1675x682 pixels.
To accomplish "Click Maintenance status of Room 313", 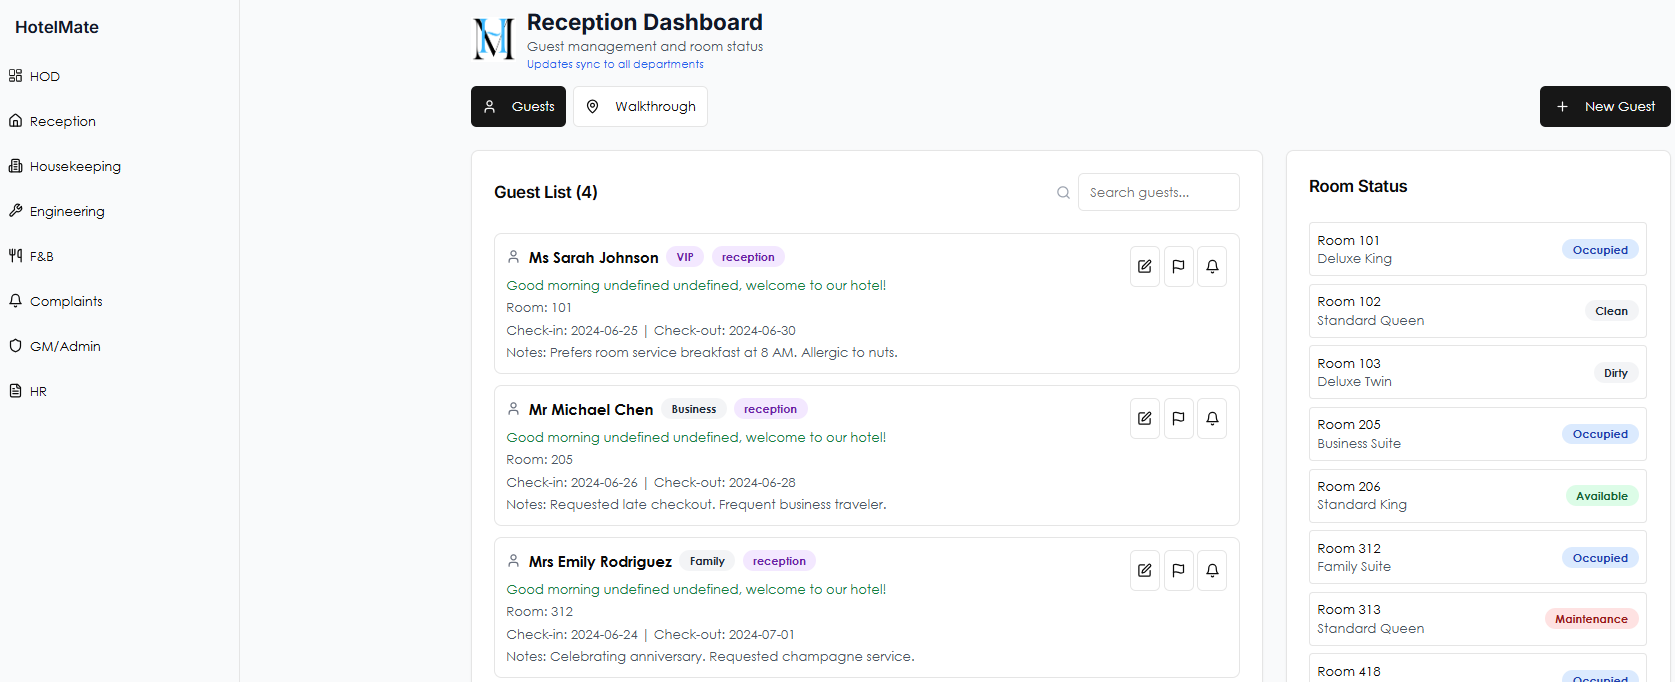I will 1591,619.
